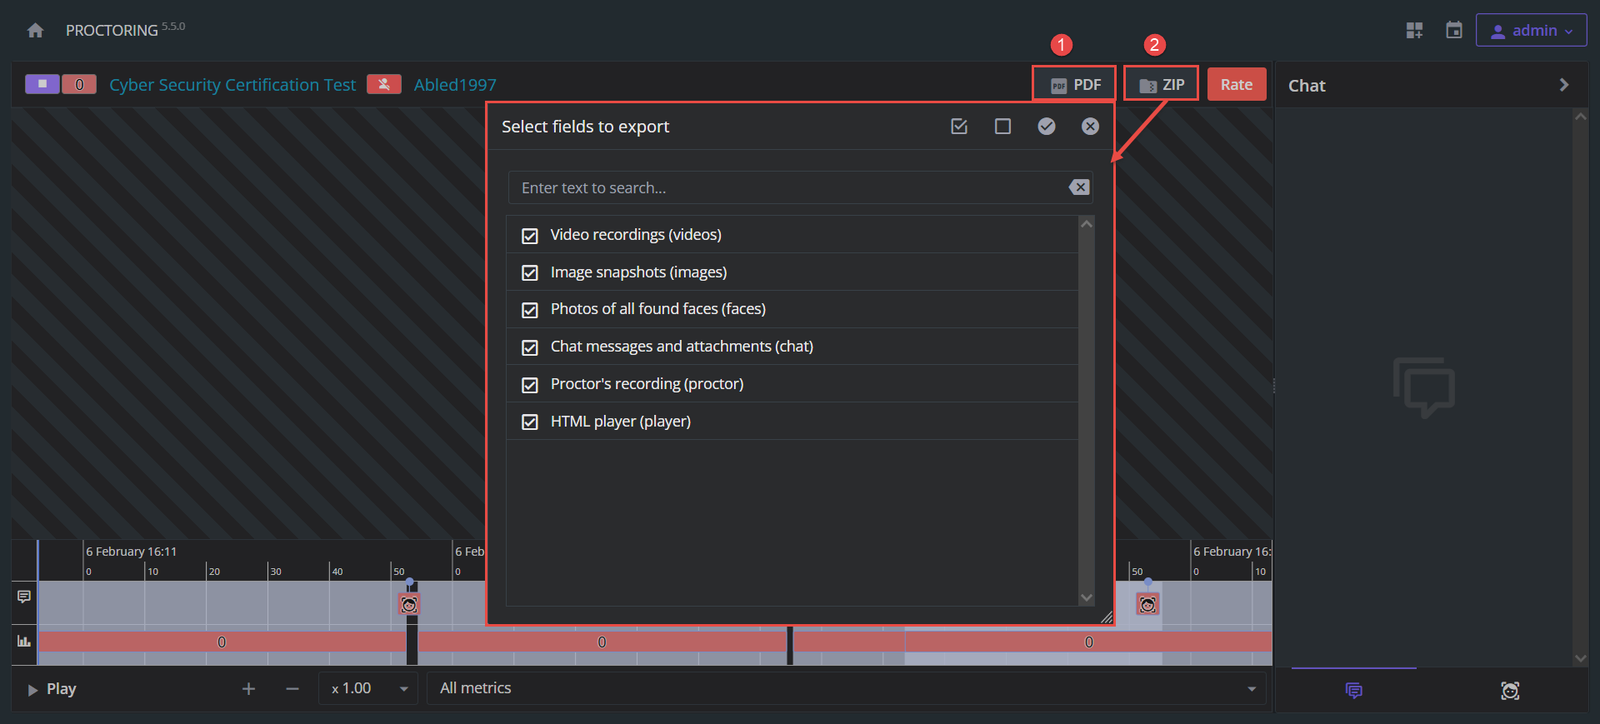Collapse the Chat panel with the chevron
This screenshot has height=724, width=1600.
(x=1564, y=85)
